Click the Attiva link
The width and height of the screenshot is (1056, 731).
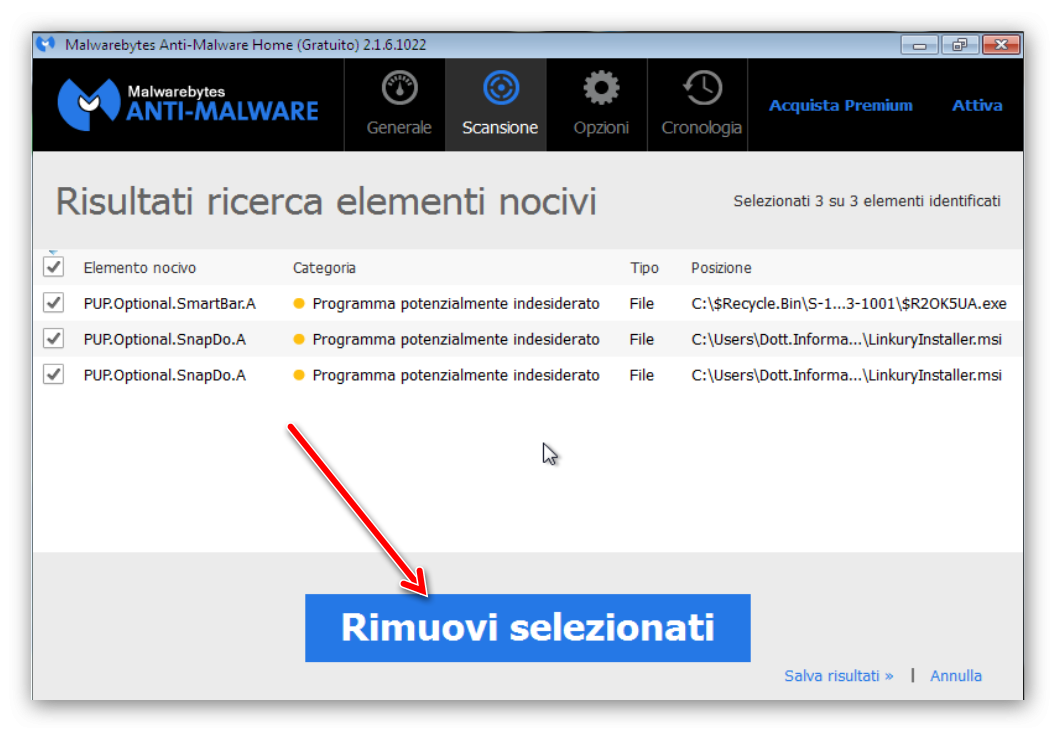pyautogui.click(x=977, y=105)
